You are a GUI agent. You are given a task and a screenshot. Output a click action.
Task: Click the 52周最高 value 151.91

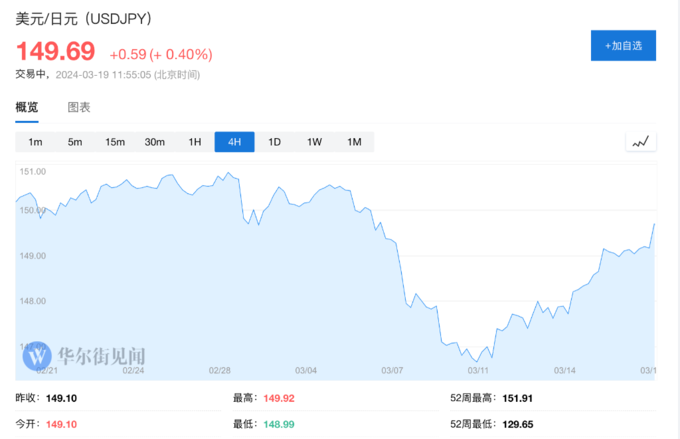point(517,398)
